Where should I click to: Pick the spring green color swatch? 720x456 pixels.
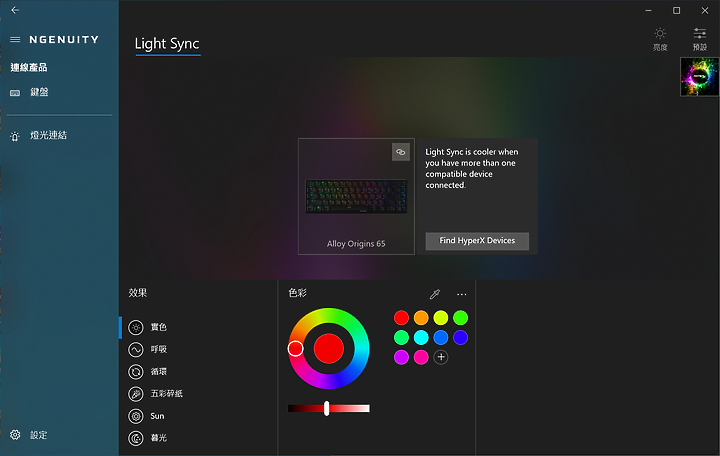coord(401,338)
